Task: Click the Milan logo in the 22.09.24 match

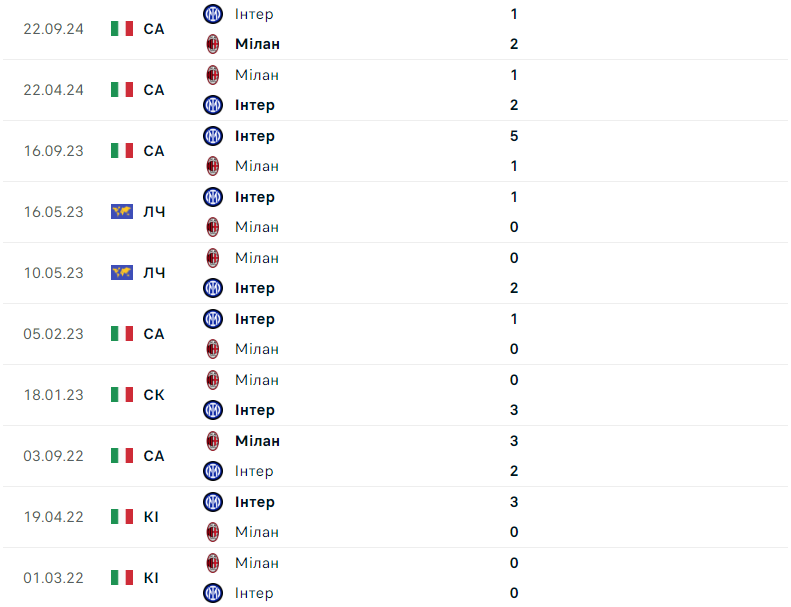Action: [212, 44]
